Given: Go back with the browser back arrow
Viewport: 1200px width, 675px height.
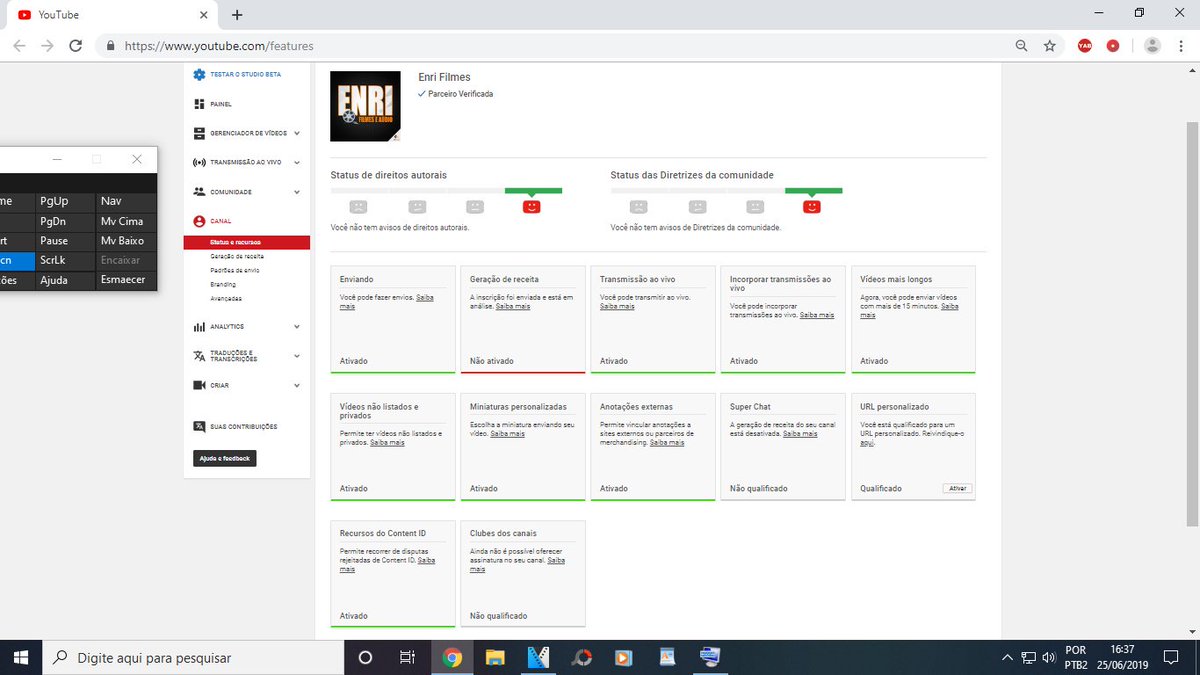Looking at the screenshot, I should click(x=19, y=46).
